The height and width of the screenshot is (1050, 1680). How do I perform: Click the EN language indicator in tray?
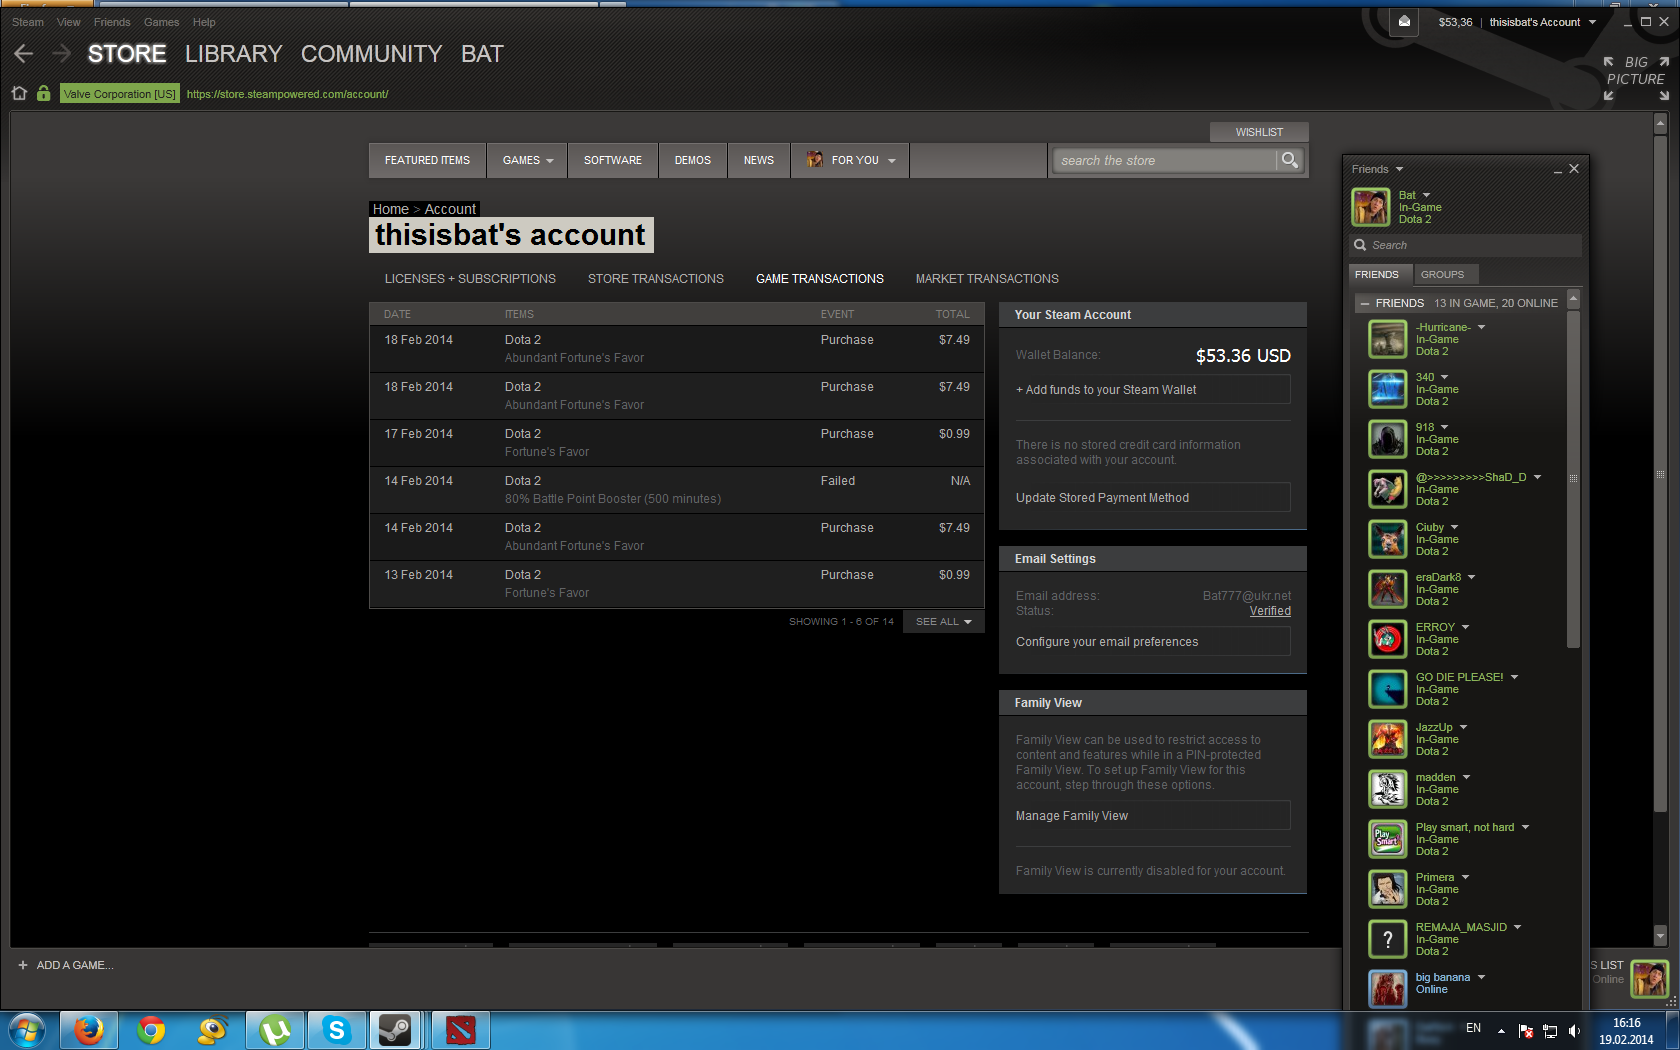click(1473, 1028)
